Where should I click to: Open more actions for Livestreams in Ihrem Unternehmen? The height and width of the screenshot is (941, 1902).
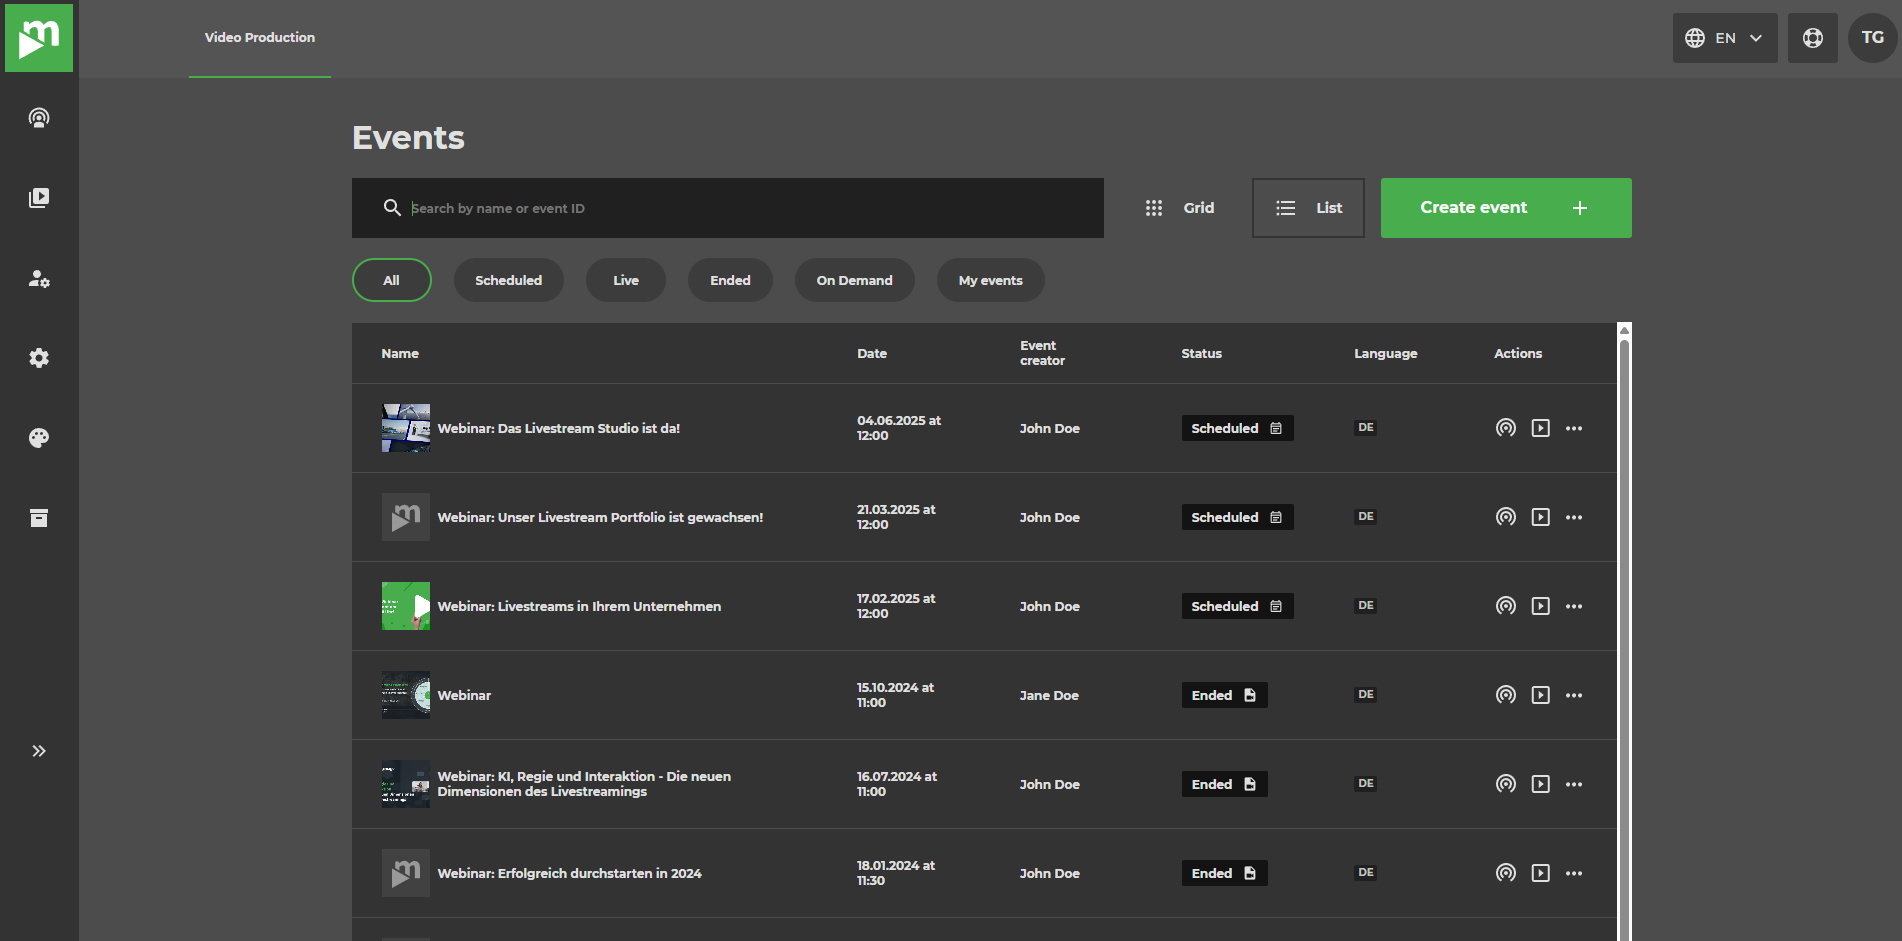click(1574, 606)
